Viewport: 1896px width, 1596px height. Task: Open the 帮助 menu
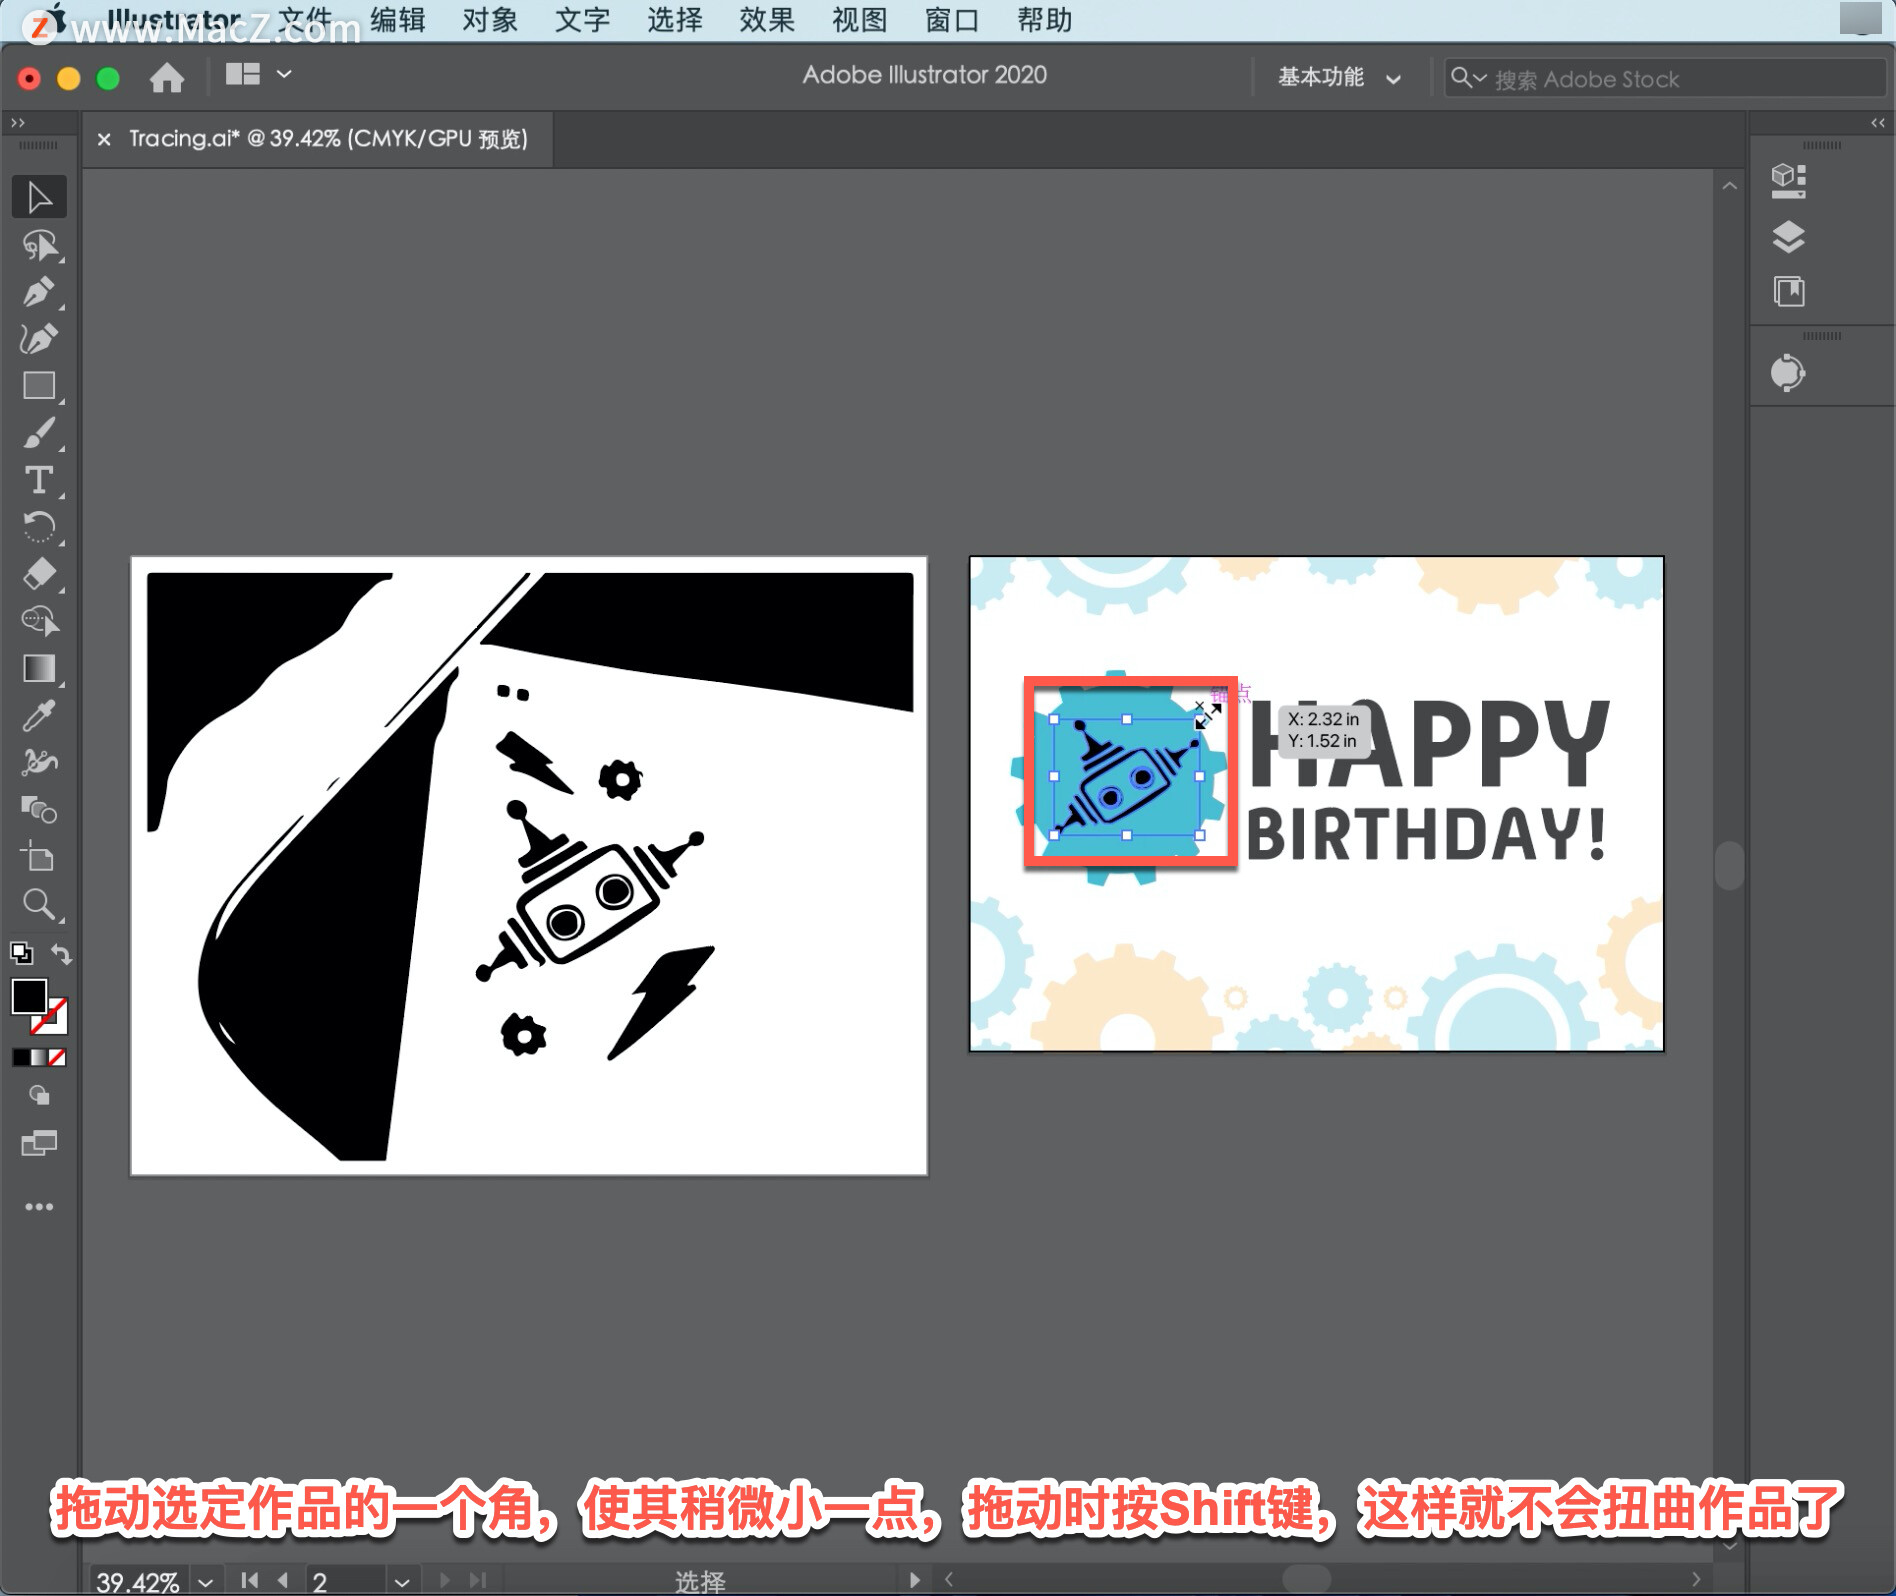click(1045, 19)
